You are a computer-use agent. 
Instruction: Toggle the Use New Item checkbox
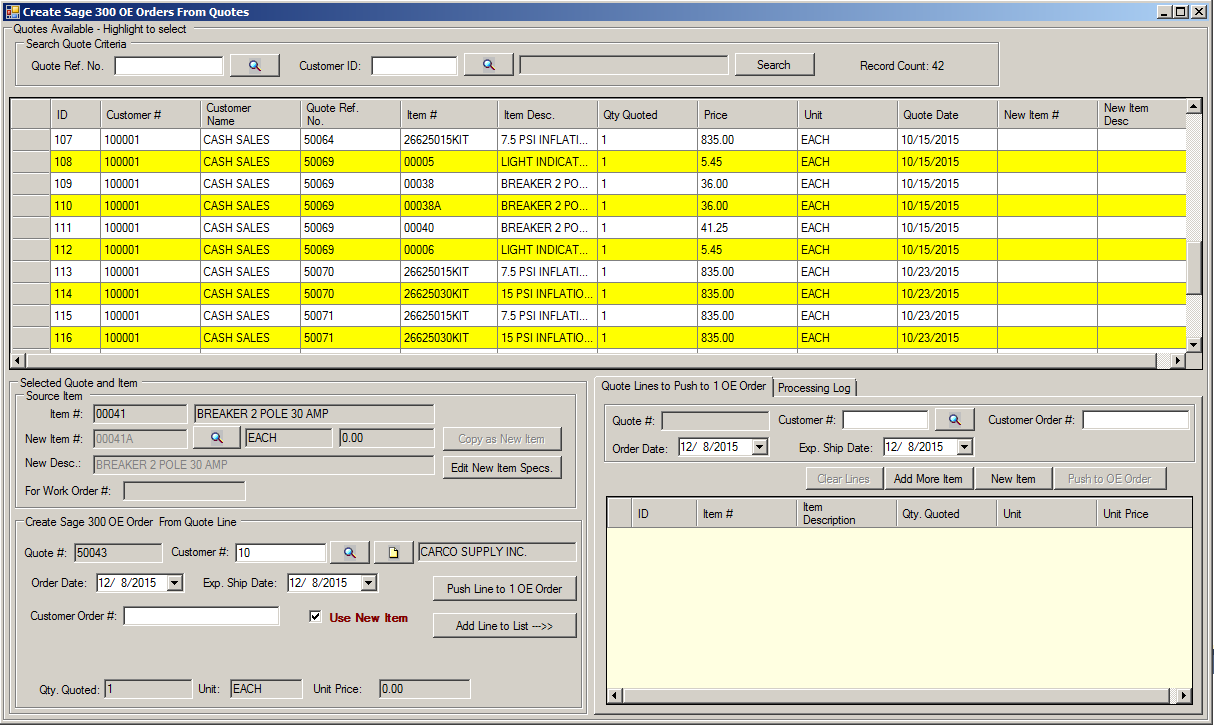tap(316, 617)
